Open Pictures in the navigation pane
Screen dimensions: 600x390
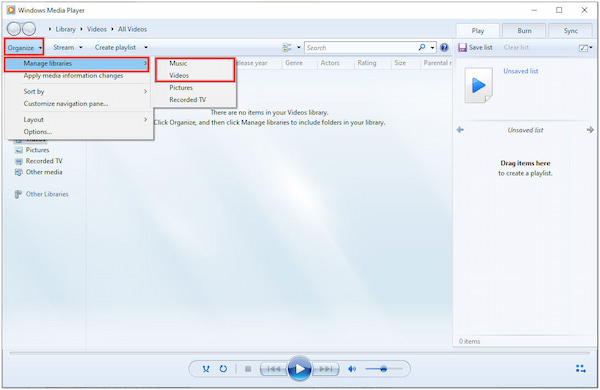point(37,150)
